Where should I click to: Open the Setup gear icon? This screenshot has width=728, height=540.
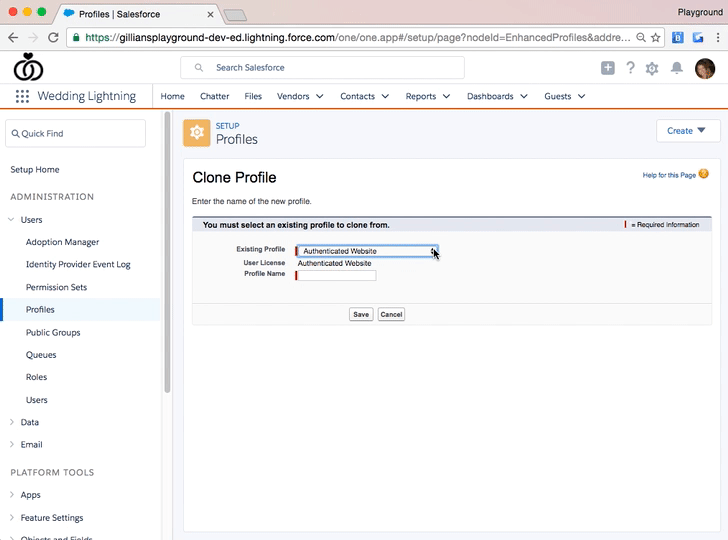pos(652,68)
